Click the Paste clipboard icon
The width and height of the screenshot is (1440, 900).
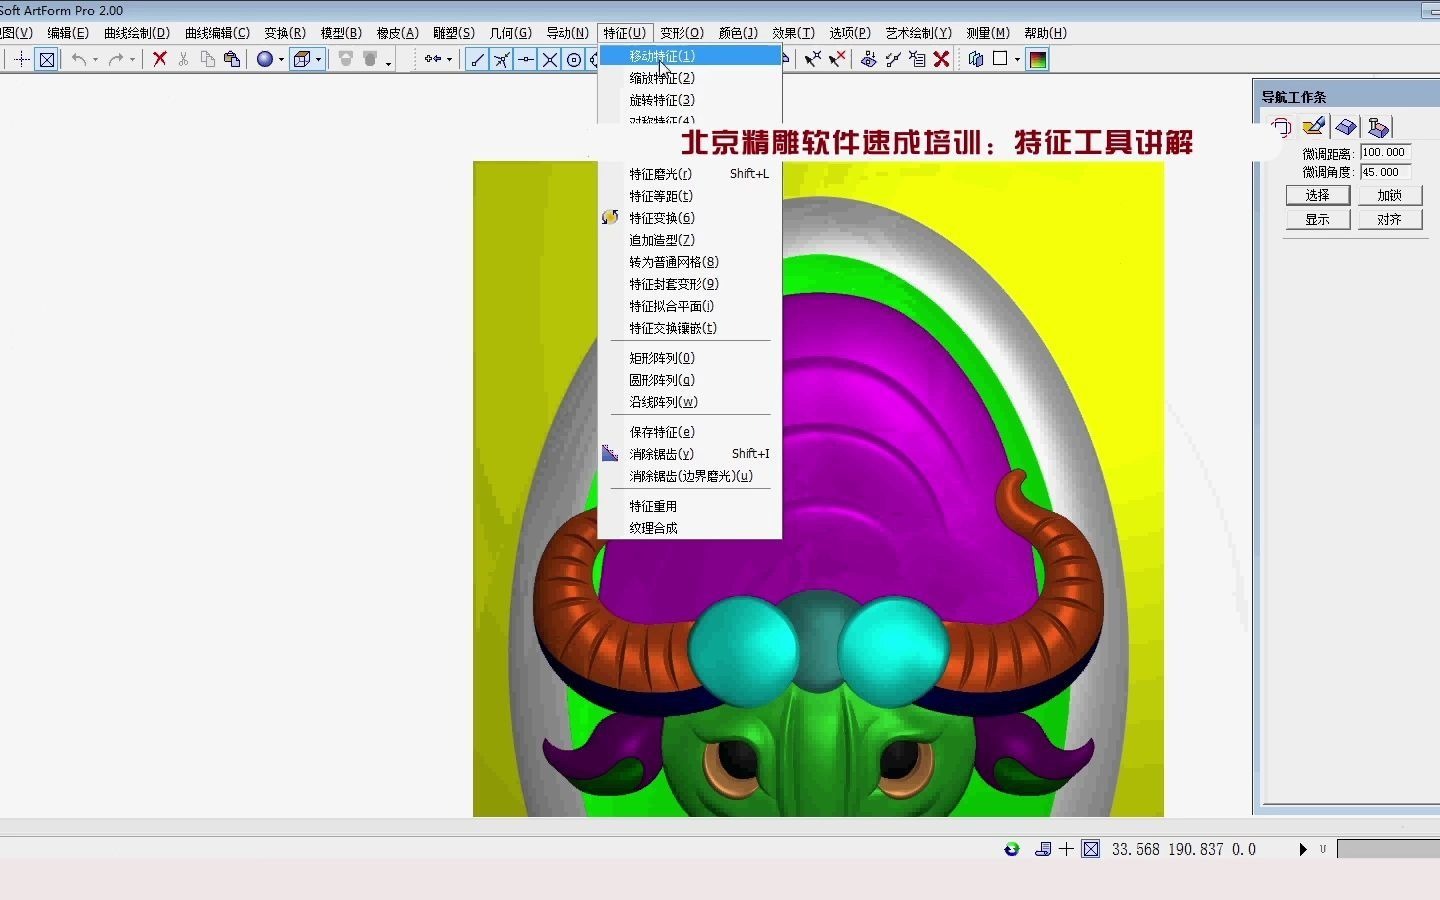(232, 59)
